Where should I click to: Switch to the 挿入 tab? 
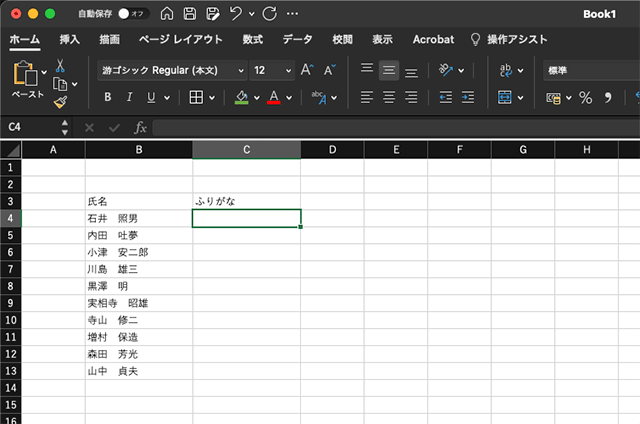69,40
